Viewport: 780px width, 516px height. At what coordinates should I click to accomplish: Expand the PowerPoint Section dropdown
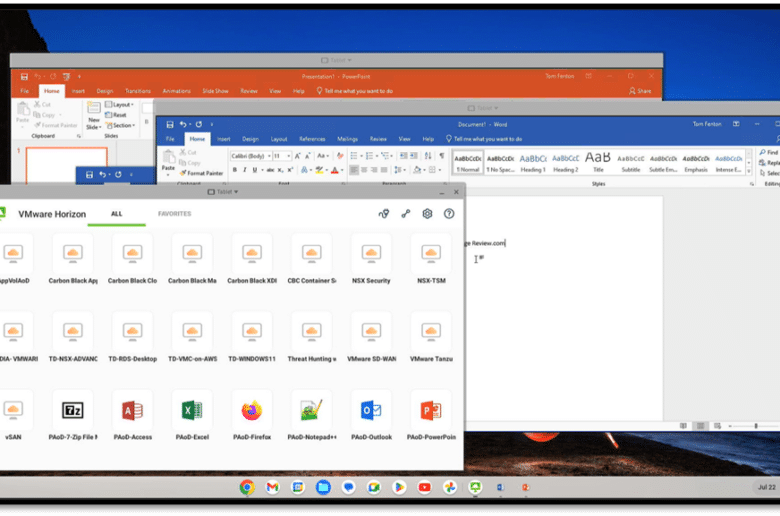(x=121, y=125)
